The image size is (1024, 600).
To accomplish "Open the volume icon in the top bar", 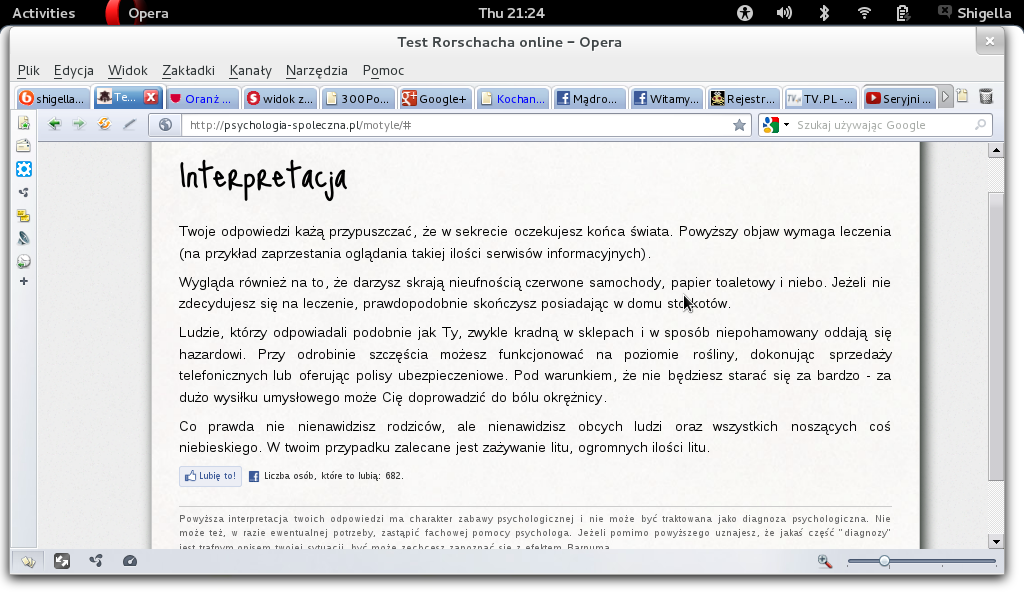I will (784, 13).
